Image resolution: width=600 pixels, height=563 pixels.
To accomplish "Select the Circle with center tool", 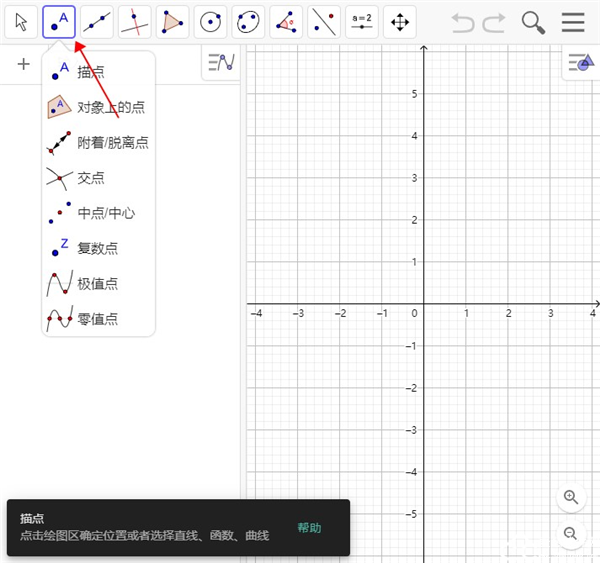I will (x=210, y=21).
